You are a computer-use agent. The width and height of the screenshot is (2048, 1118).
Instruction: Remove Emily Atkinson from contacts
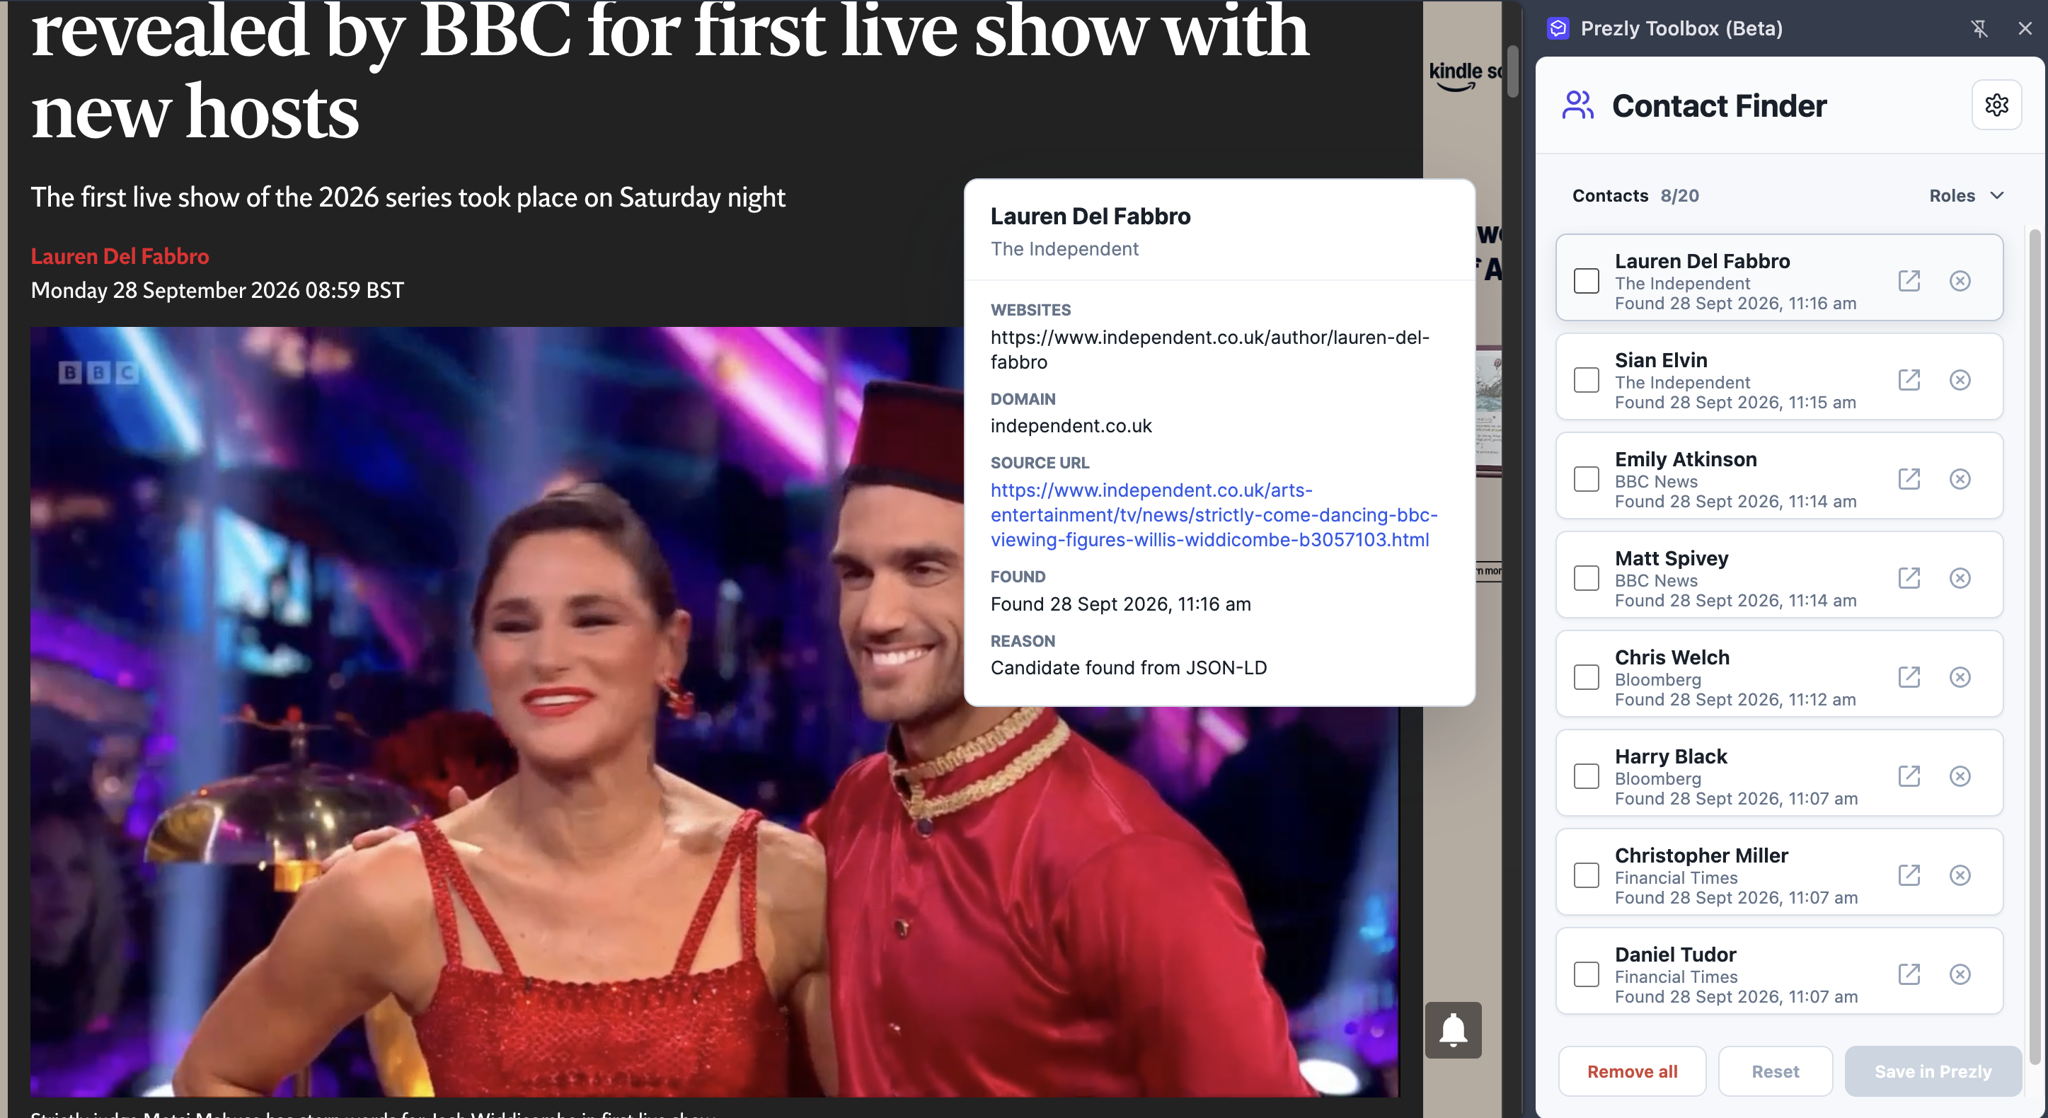click(x=1960, y=479)
